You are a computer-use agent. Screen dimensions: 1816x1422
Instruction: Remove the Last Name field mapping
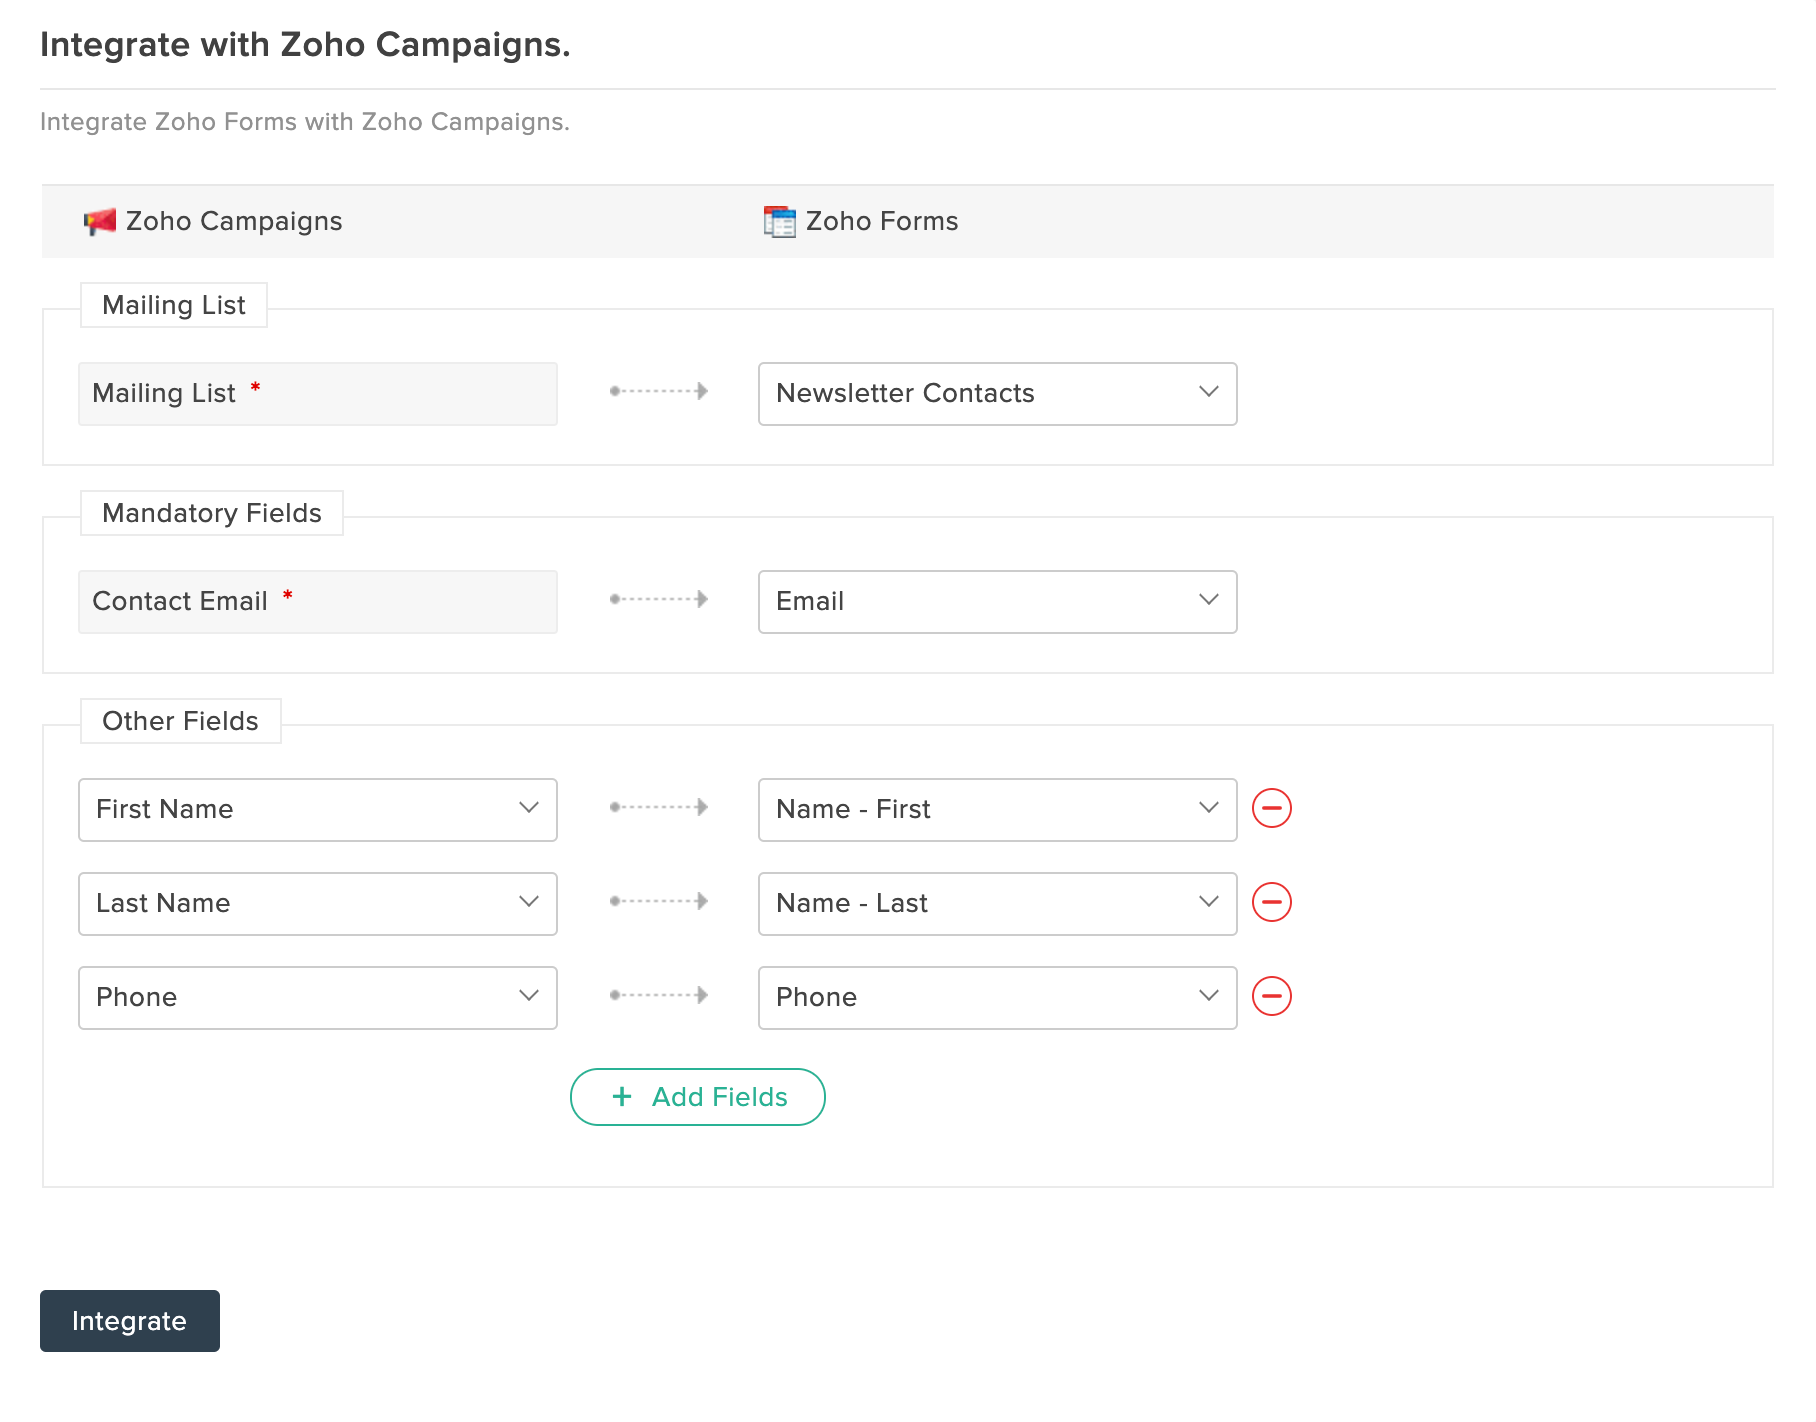point(1272,902)
